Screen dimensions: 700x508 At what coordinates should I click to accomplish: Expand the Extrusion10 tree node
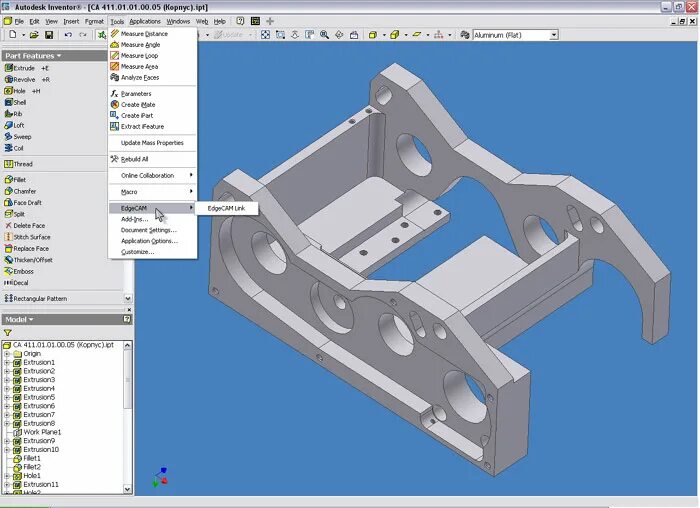[x=7, y=450]
